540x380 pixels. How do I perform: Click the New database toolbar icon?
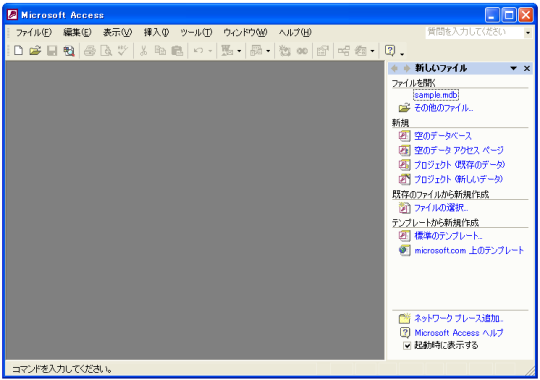tap(18, 51)
